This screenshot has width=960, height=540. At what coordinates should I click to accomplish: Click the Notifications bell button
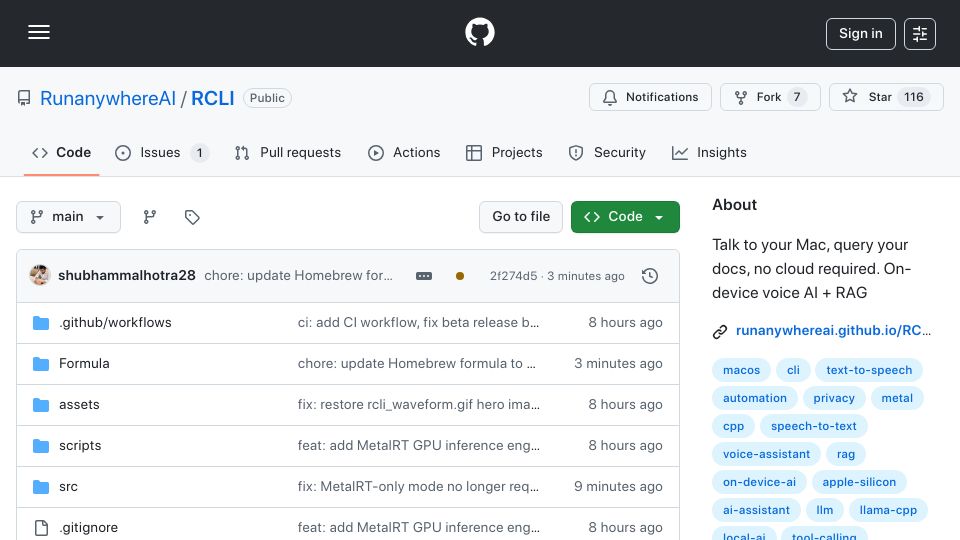click(x=650, y=97)
